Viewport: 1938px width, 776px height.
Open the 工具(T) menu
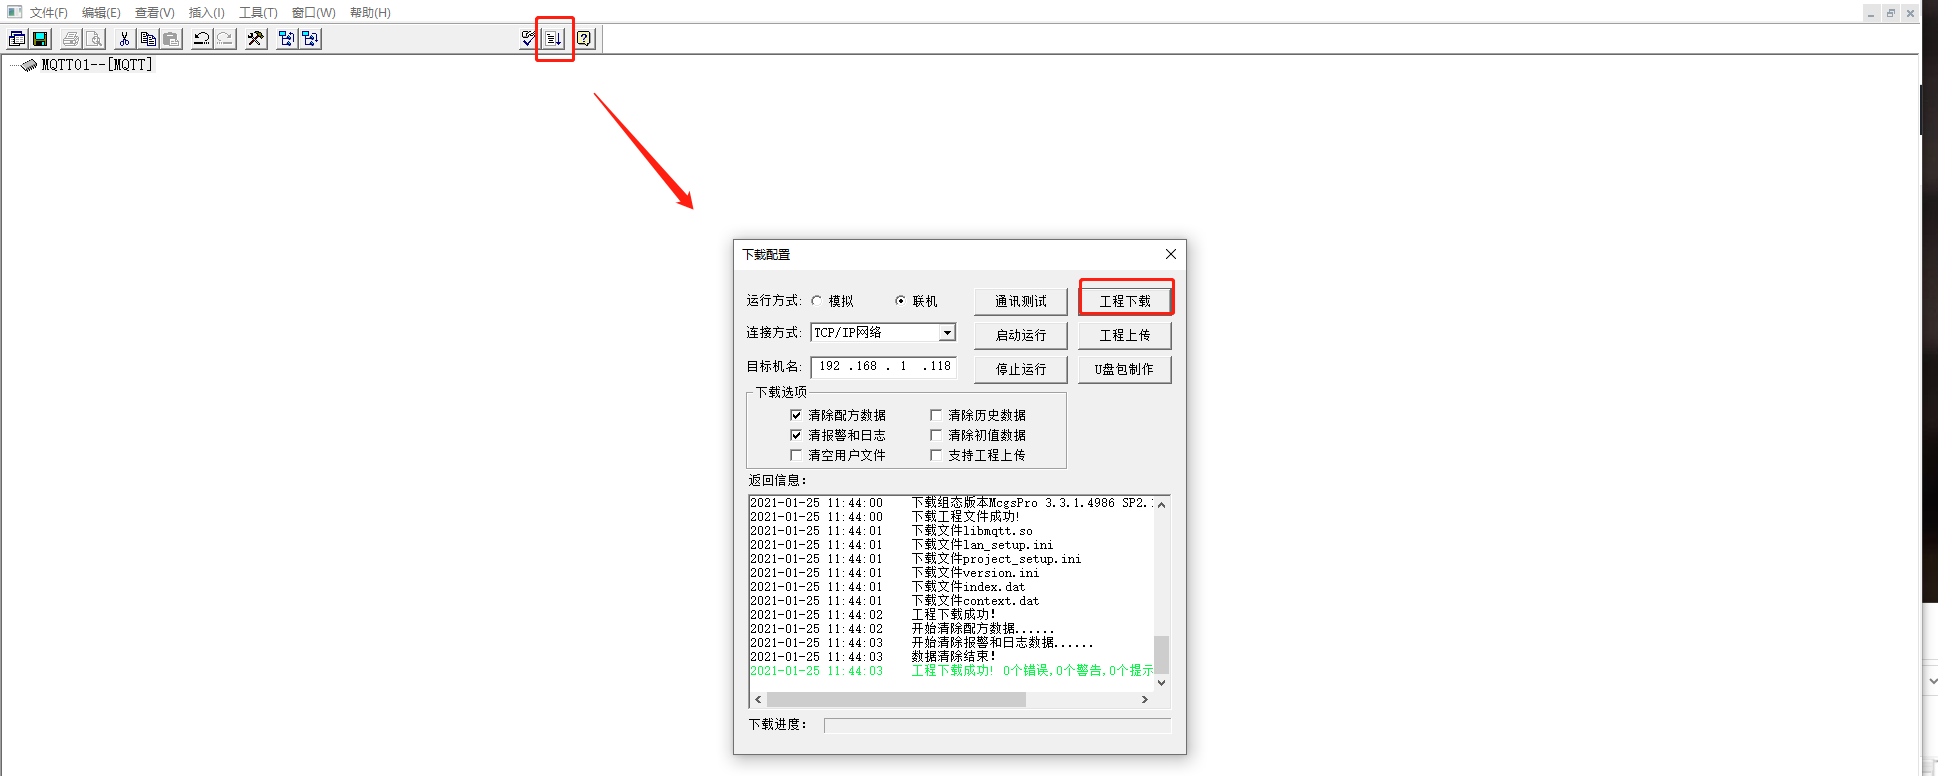[x=258, y=12]
